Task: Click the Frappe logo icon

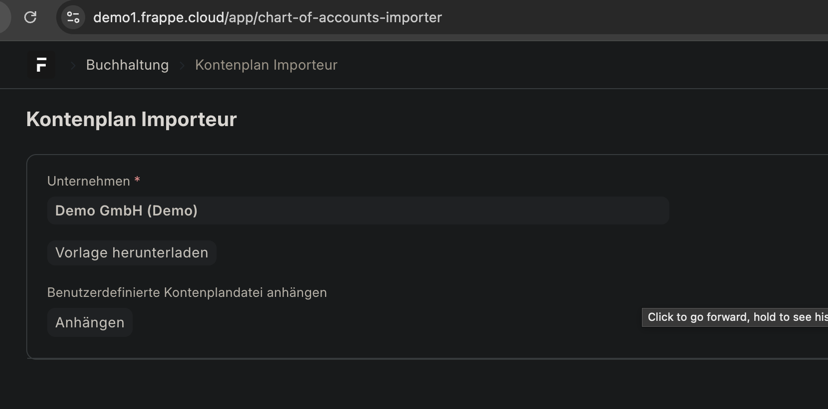Action: click(x=41, y=65)
